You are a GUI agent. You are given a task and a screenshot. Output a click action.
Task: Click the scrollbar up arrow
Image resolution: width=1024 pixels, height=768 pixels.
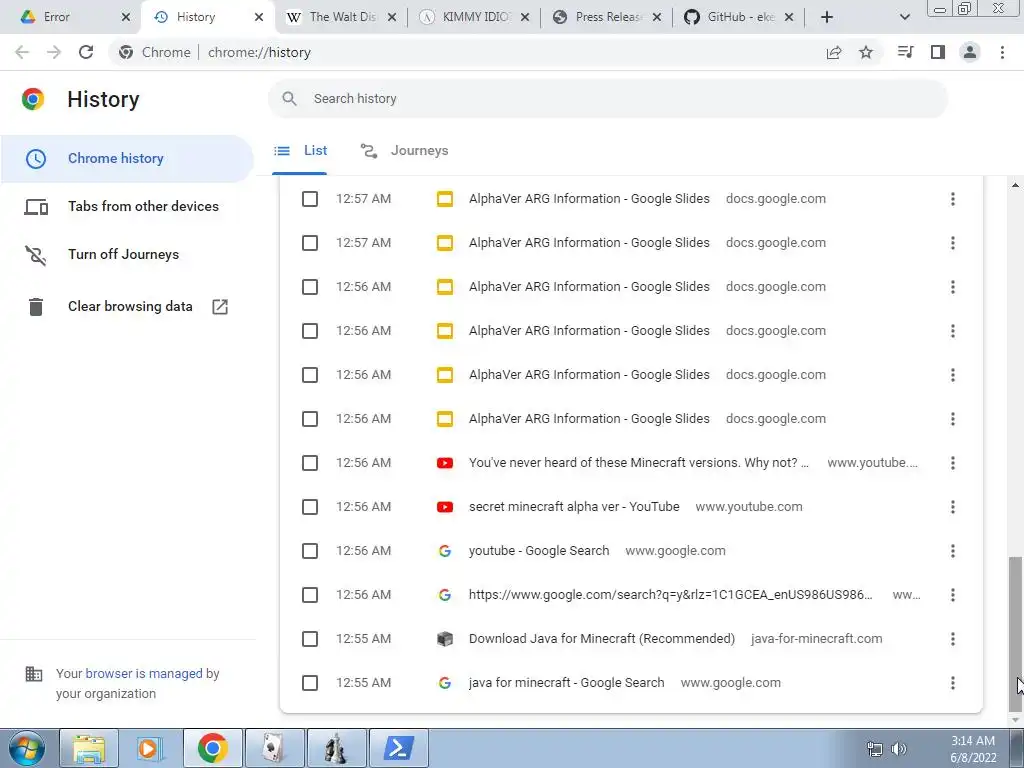point(1014,185)
